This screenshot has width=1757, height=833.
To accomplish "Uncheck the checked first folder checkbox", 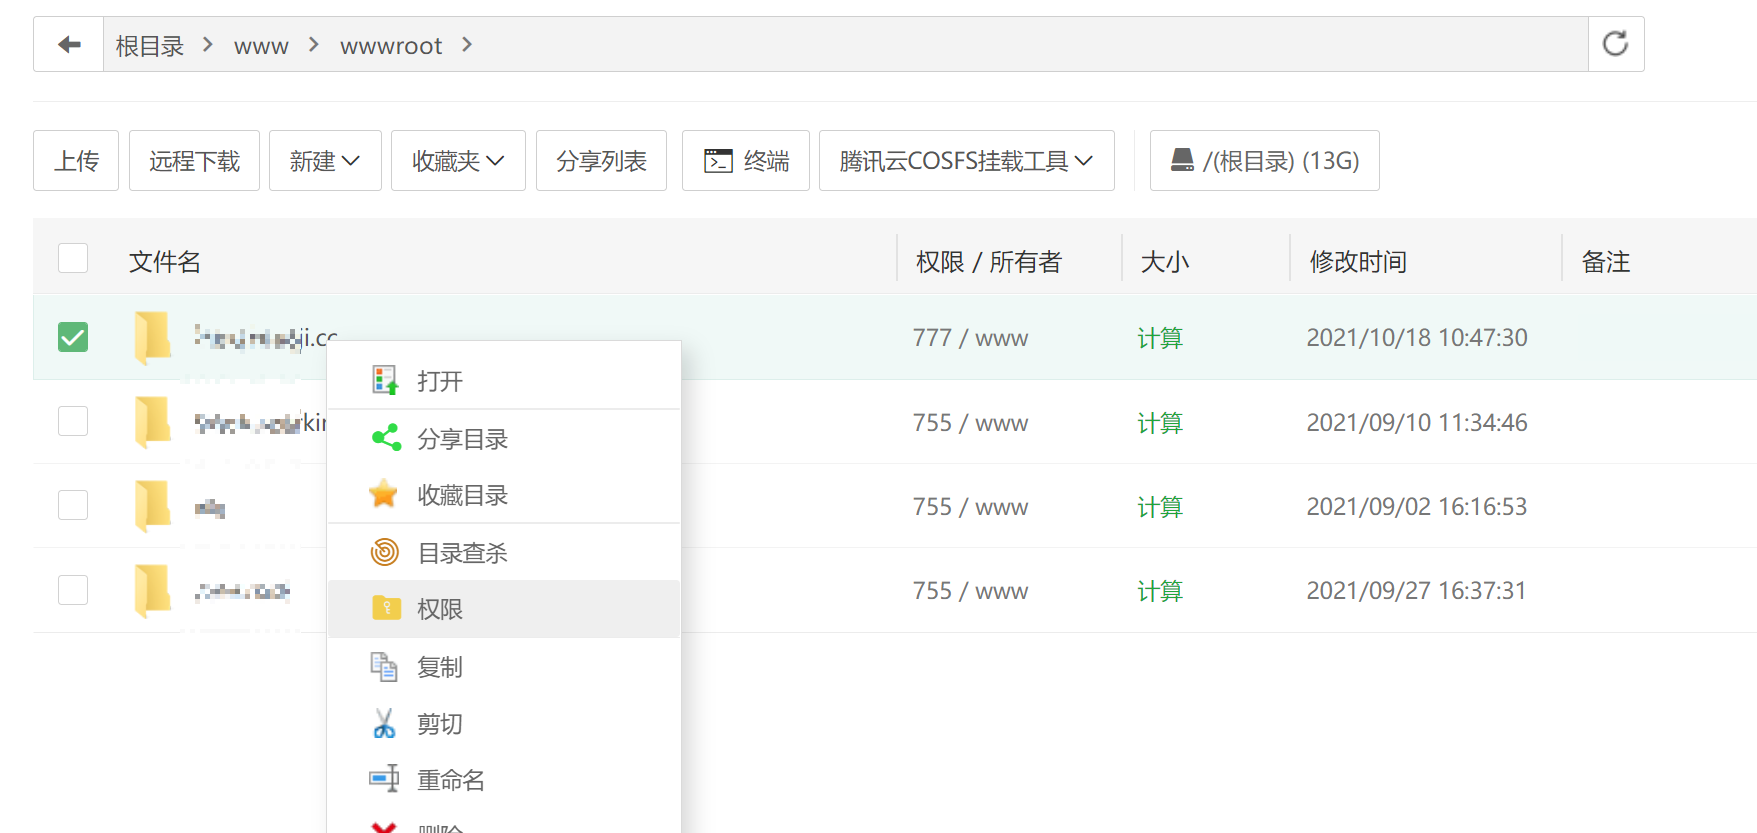I will pyautogui.click(x=73, y=337).
